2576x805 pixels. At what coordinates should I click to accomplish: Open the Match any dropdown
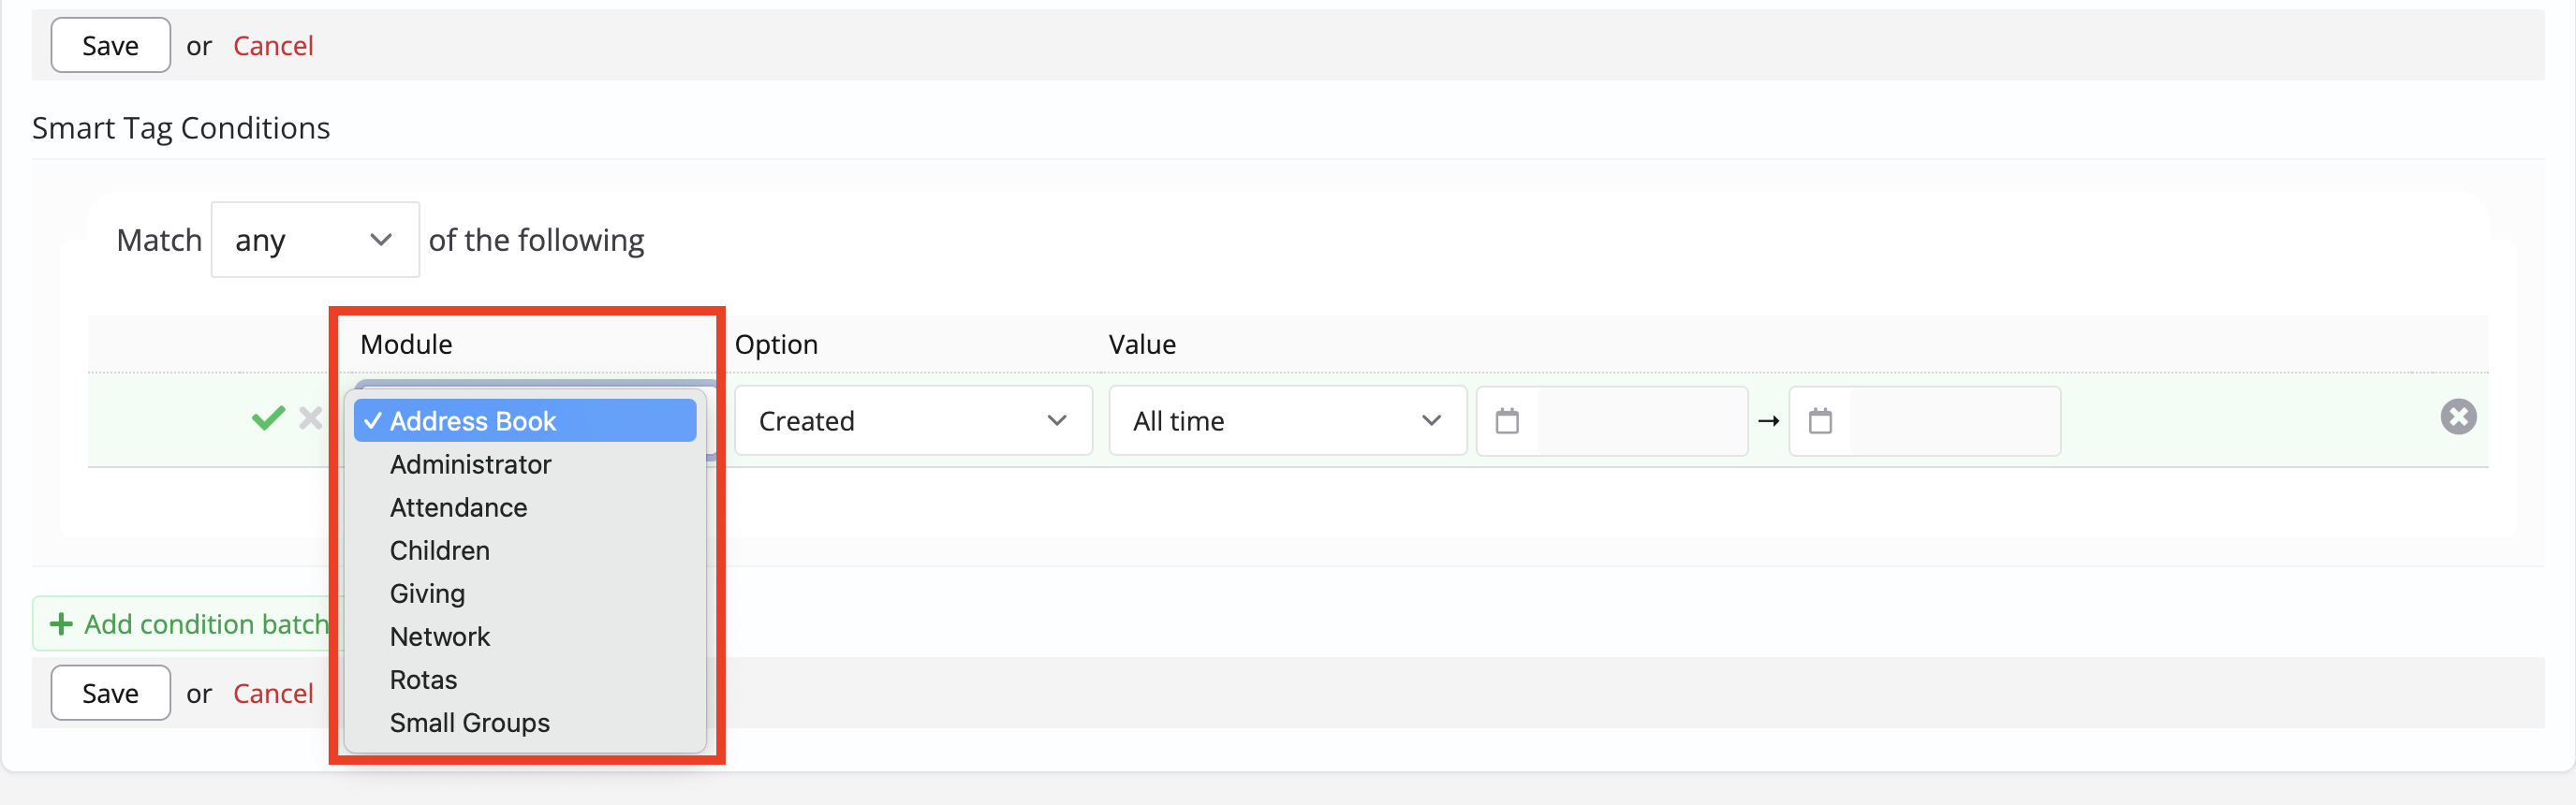click(x=315, y=240)
